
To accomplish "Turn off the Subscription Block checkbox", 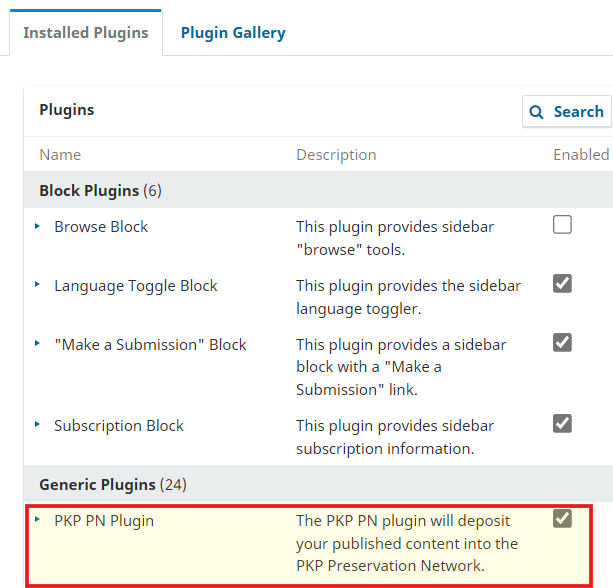I will click(x=563, y=423).
